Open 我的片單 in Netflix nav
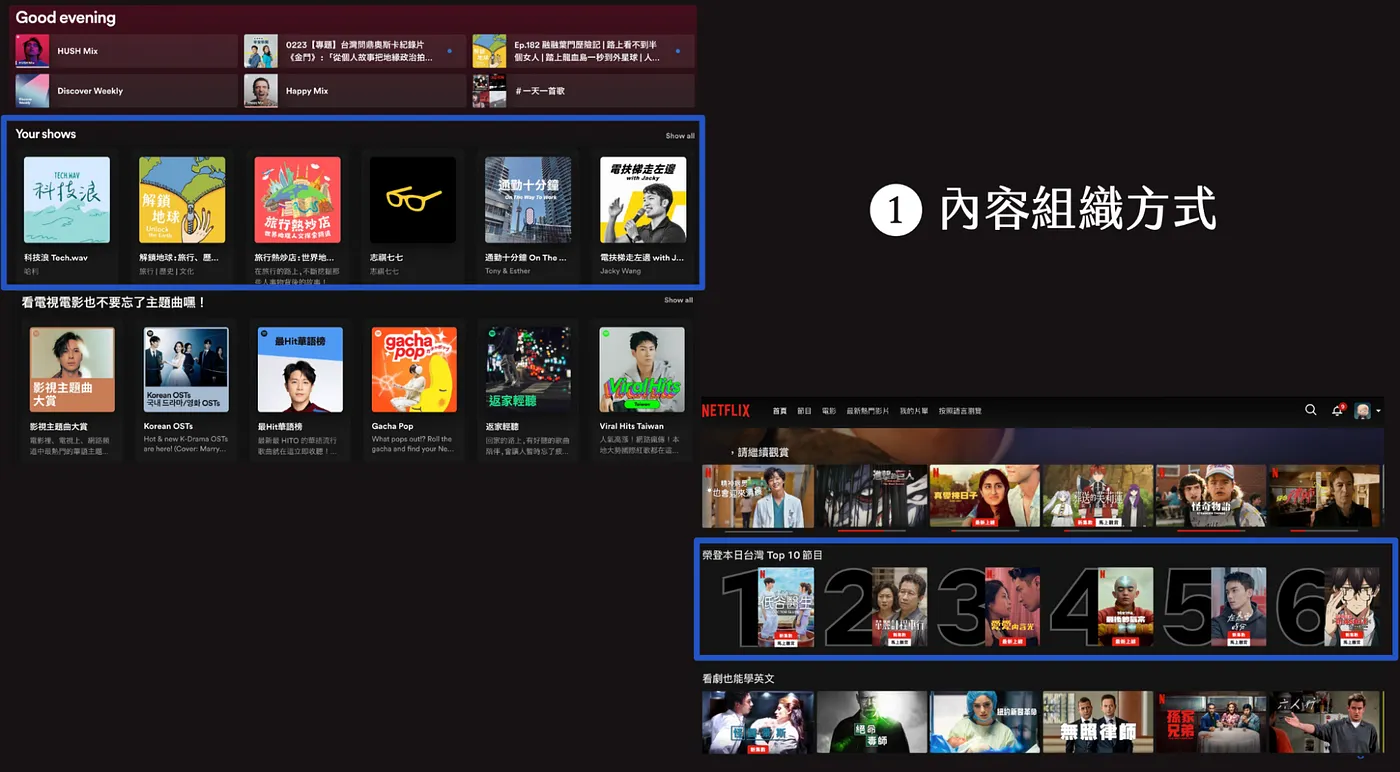The width and height of the screenshot is (1400, 772). [914, 411]
